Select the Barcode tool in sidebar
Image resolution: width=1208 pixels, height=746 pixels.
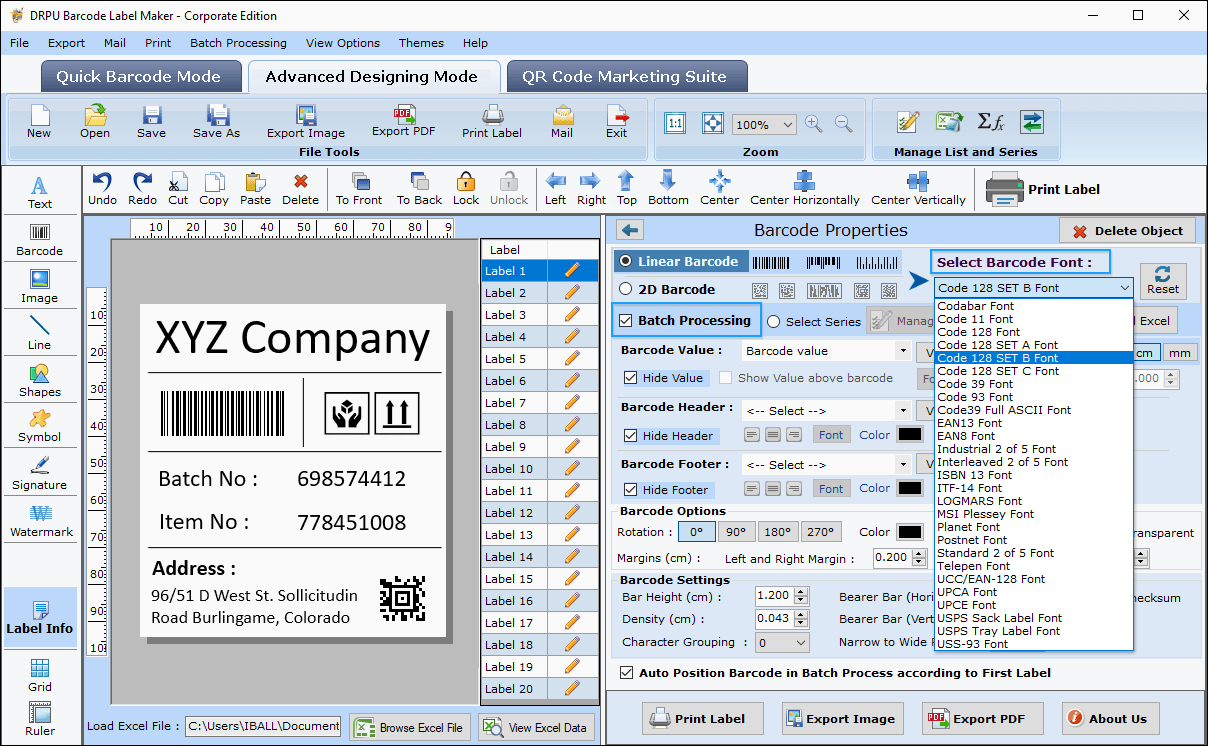pyautogui.click(x=39, y=239)
